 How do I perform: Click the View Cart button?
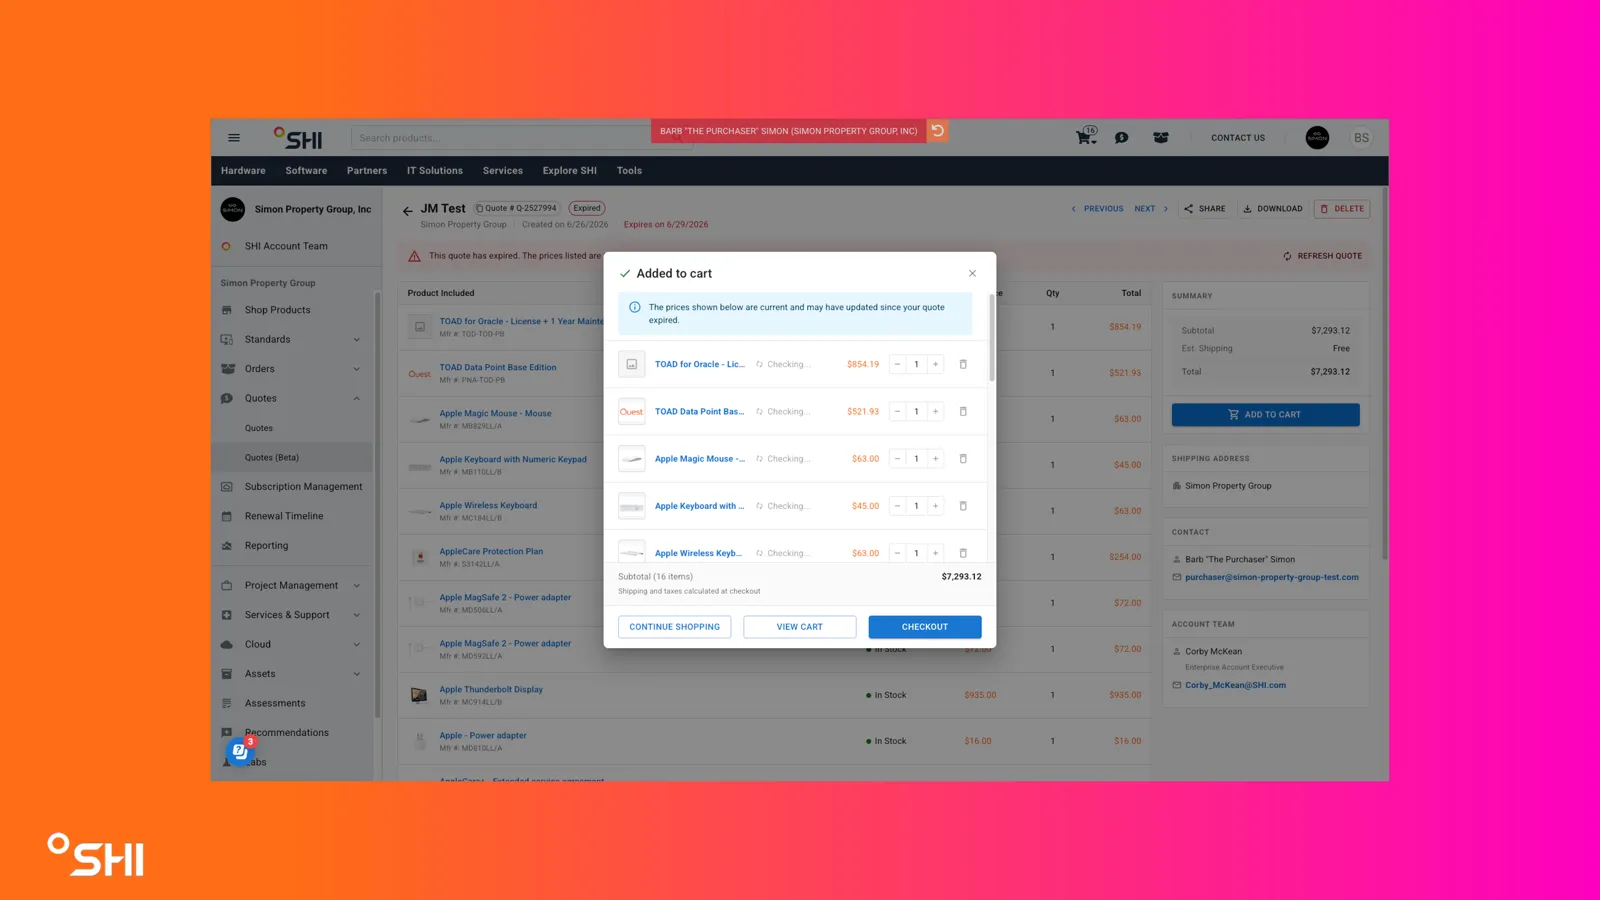(x=800, y=627)
